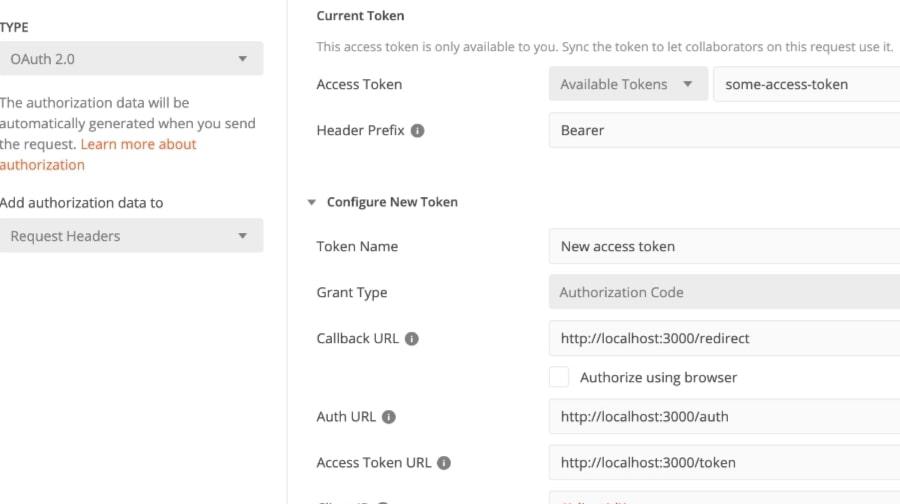Image resolution: width=900 pixels, height=504 pixels.
Task: Click info icon beside Access Token URL
Action: pyautogui.click(x=444, y=463)
